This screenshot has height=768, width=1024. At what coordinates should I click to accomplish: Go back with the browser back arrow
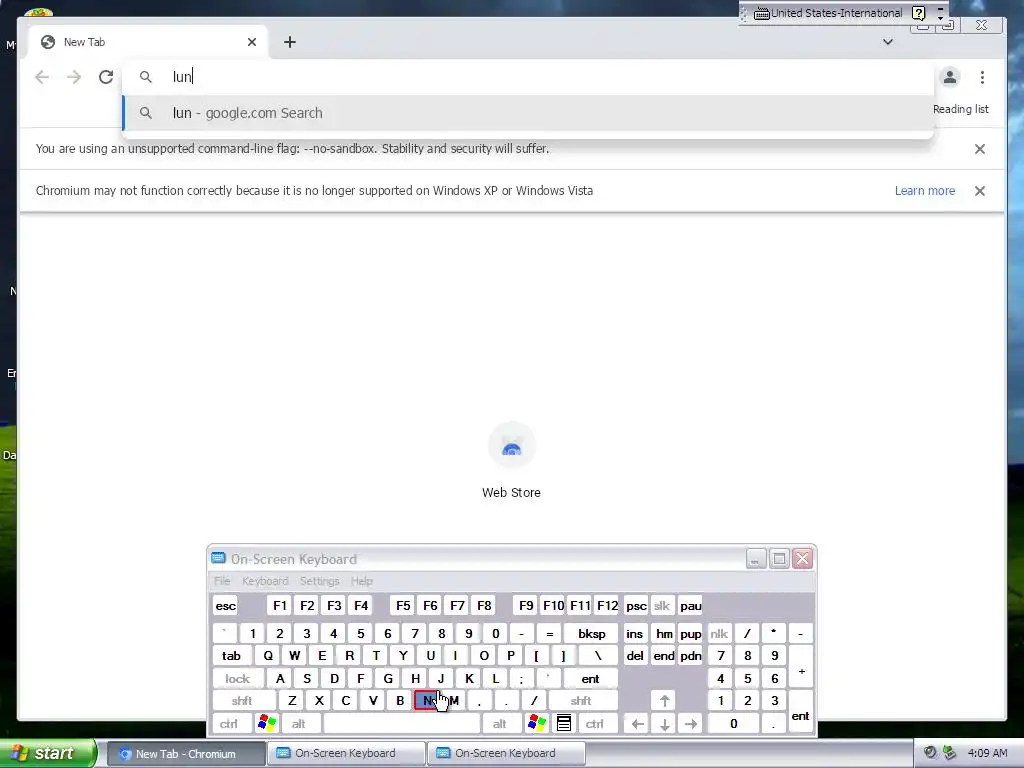42,77
